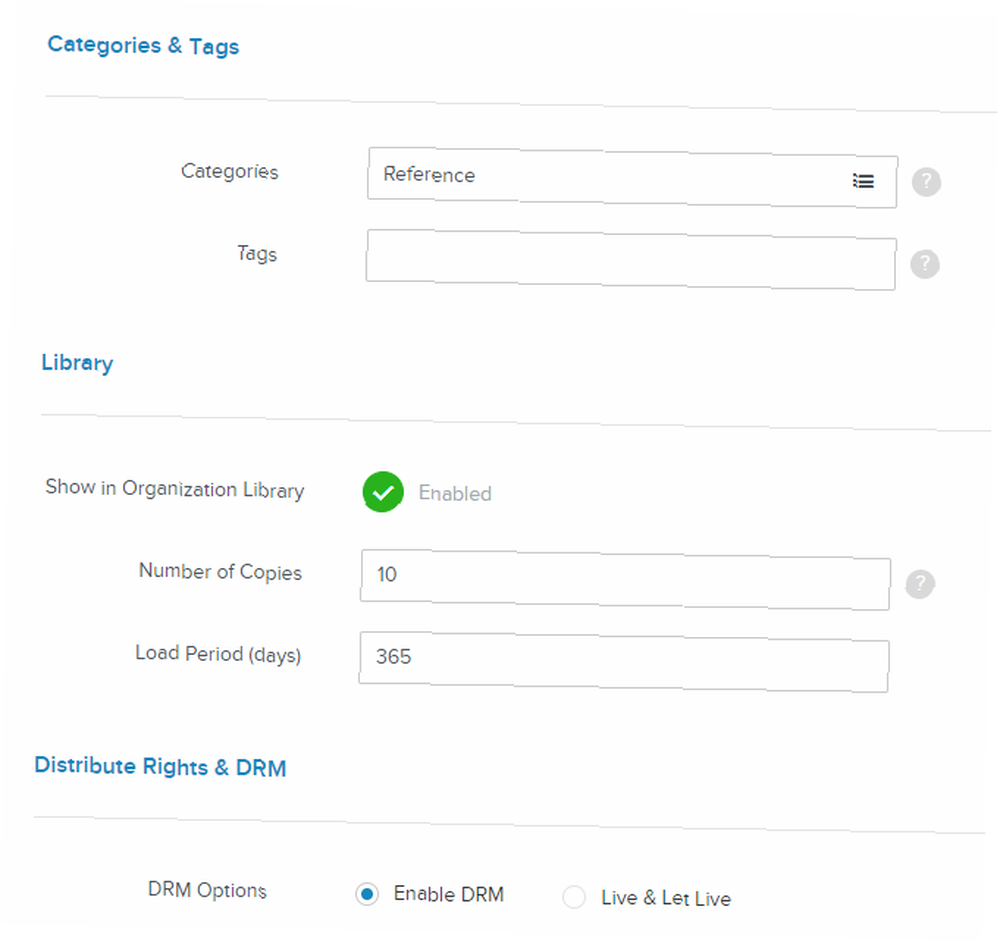Open the Categories list icon
This screenshot has width=1000, height=944.
864,181
